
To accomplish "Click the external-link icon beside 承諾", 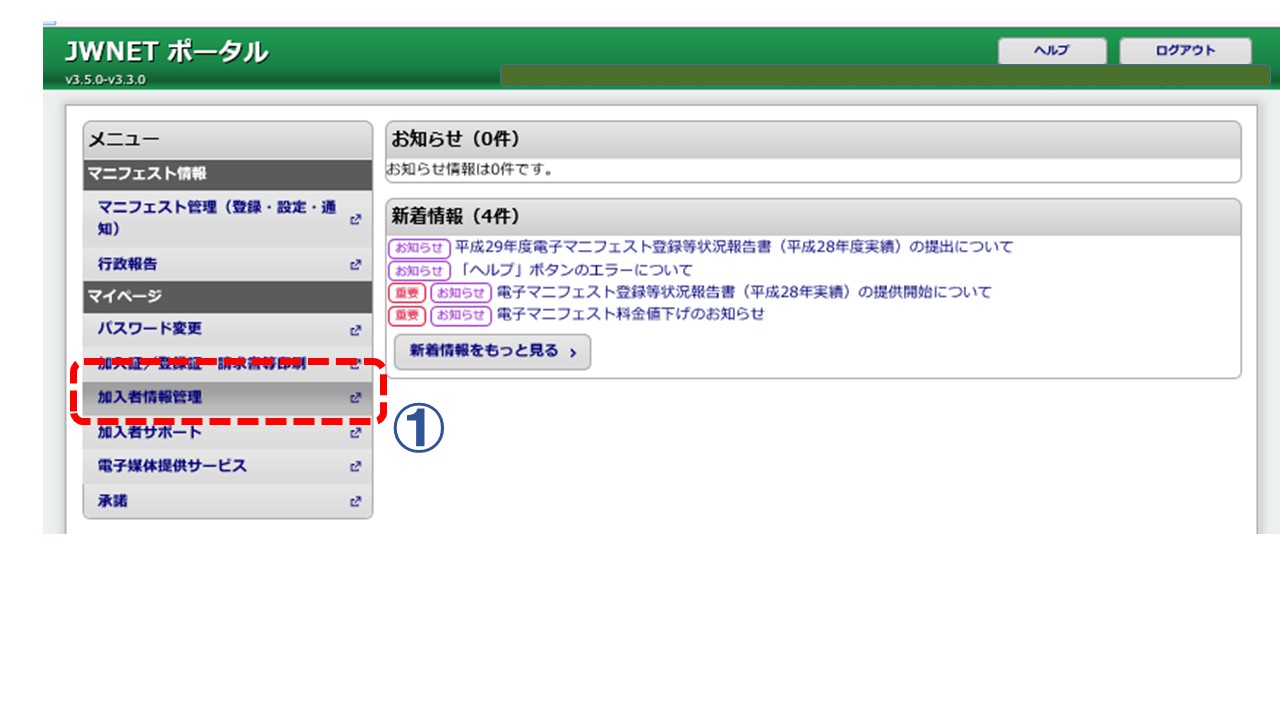I will pyautogui.click(x=355, y=502).
